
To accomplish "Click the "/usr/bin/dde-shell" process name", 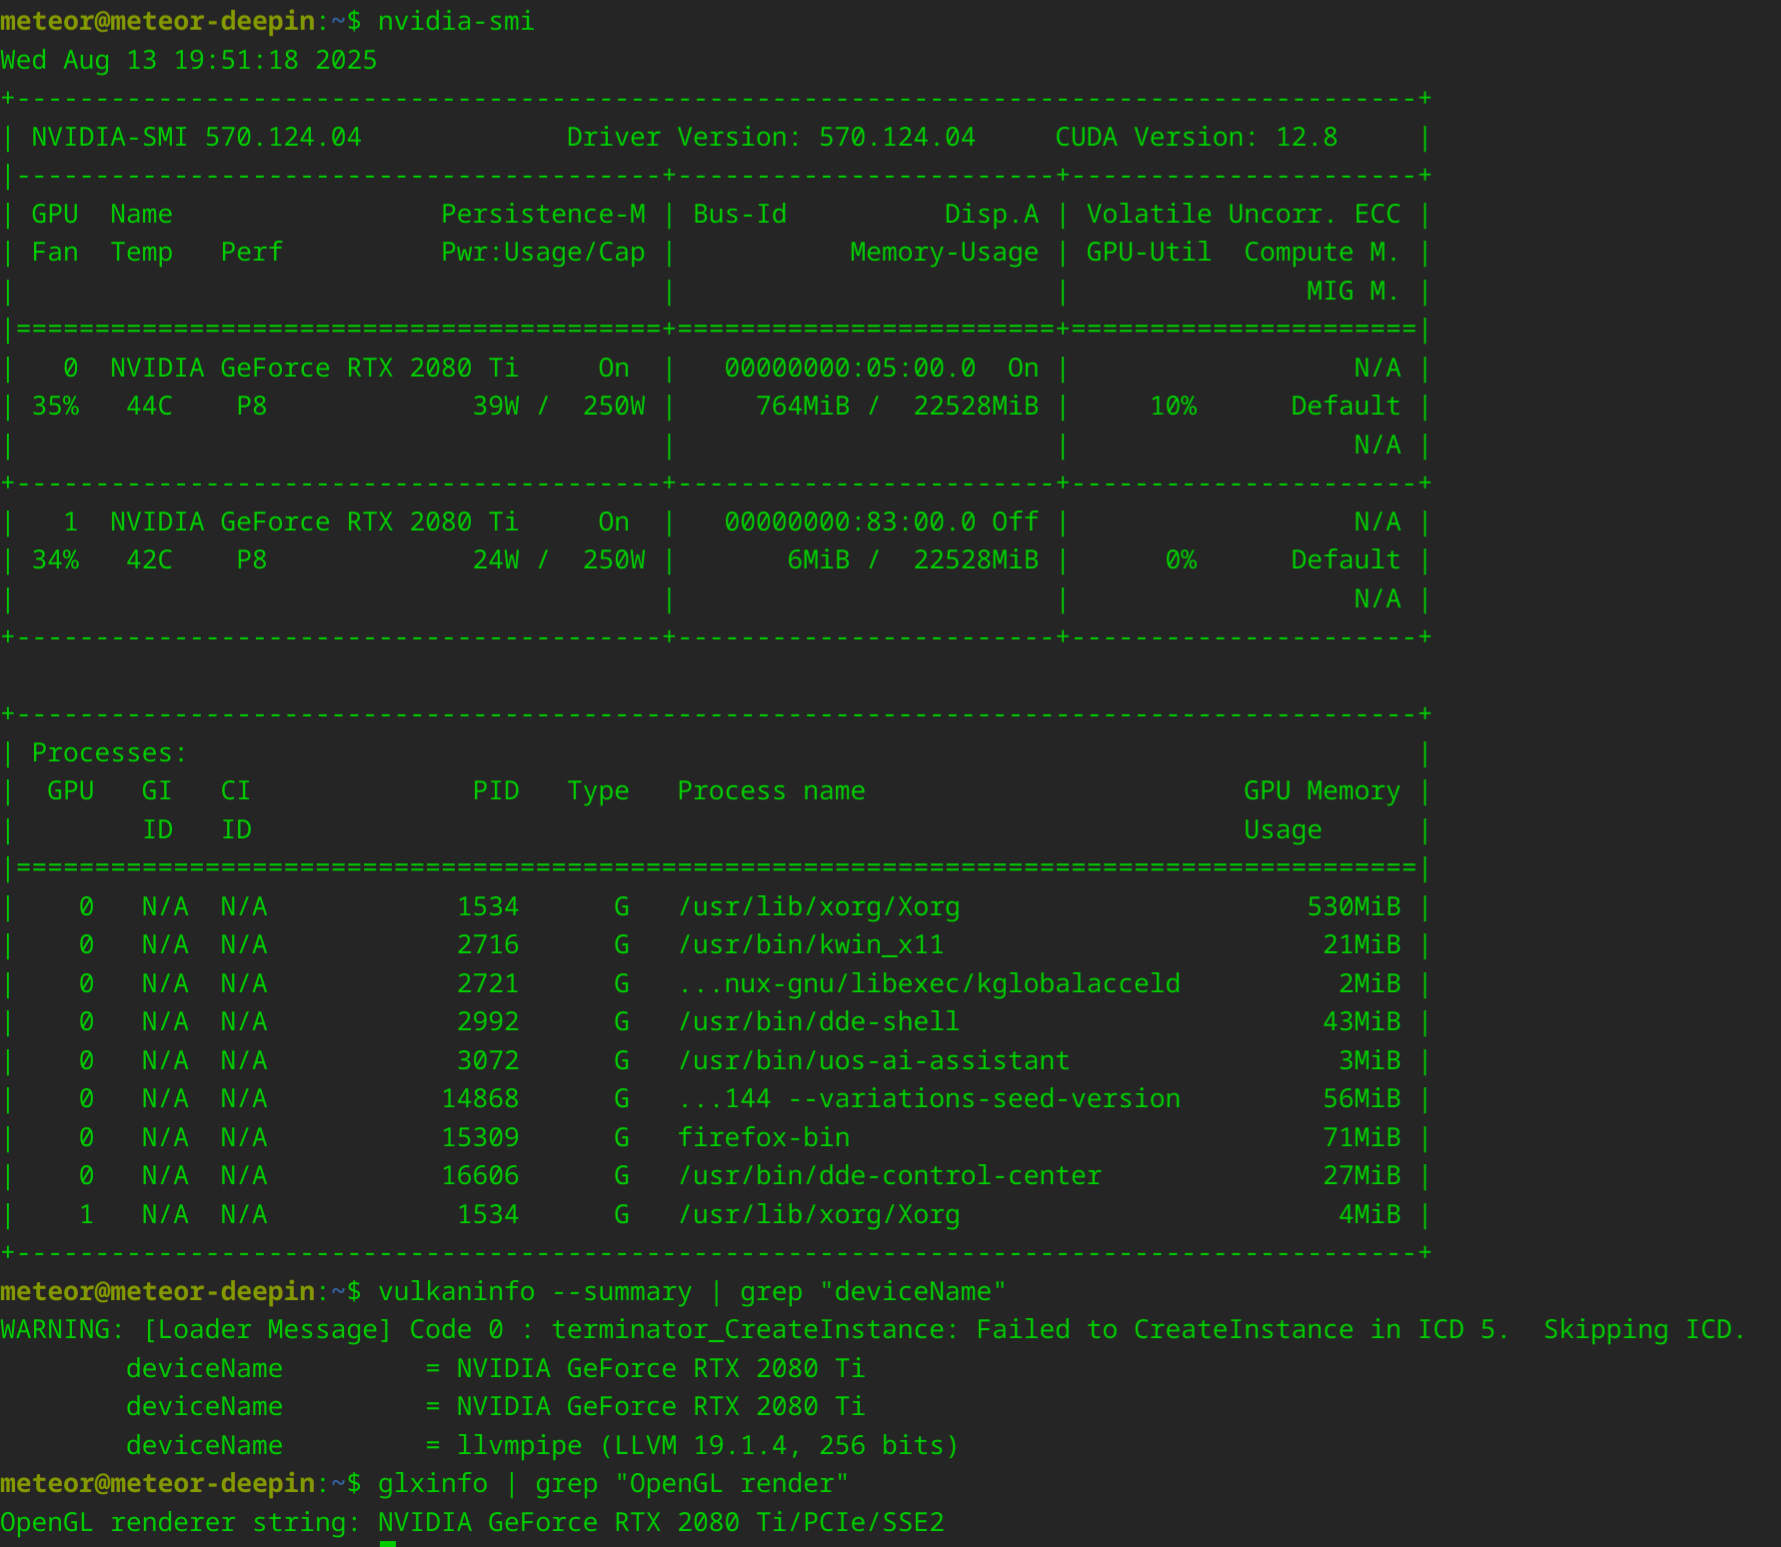I will click(819, 1022).
